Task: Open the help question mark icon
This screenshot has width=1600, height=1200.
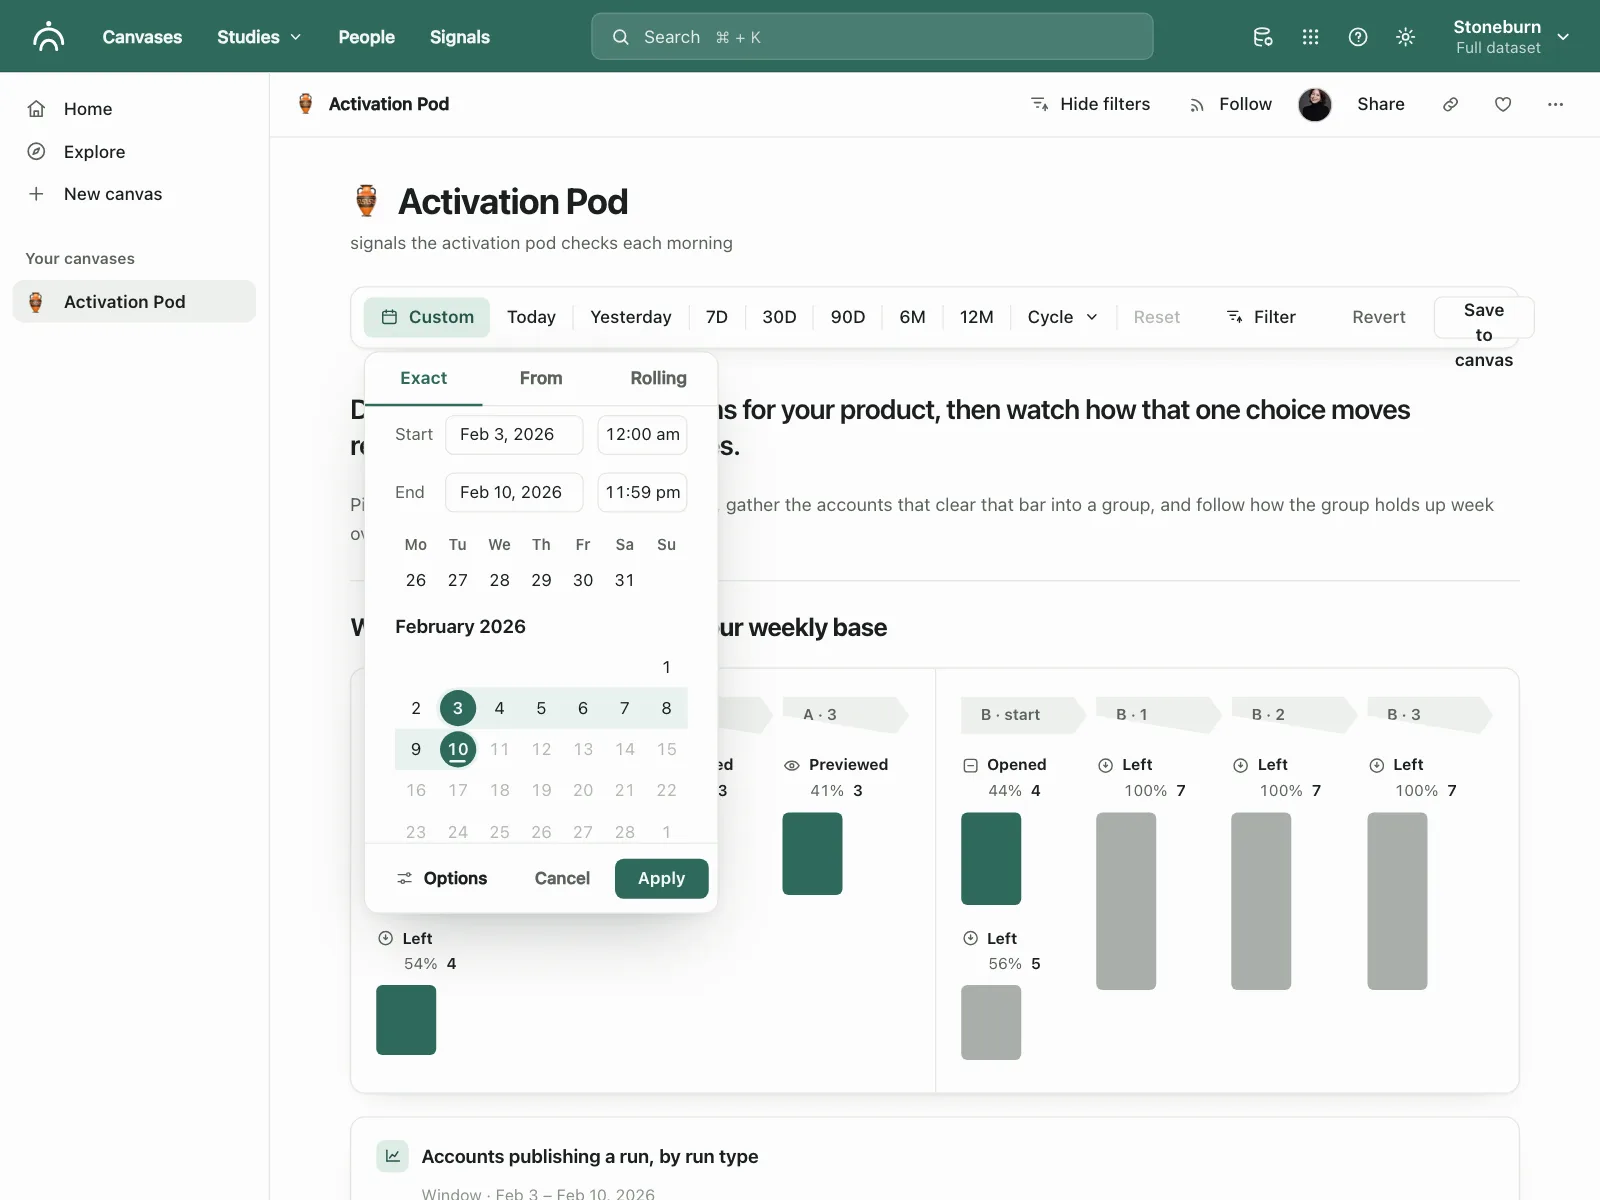Action: click(x=1358, y=37)
